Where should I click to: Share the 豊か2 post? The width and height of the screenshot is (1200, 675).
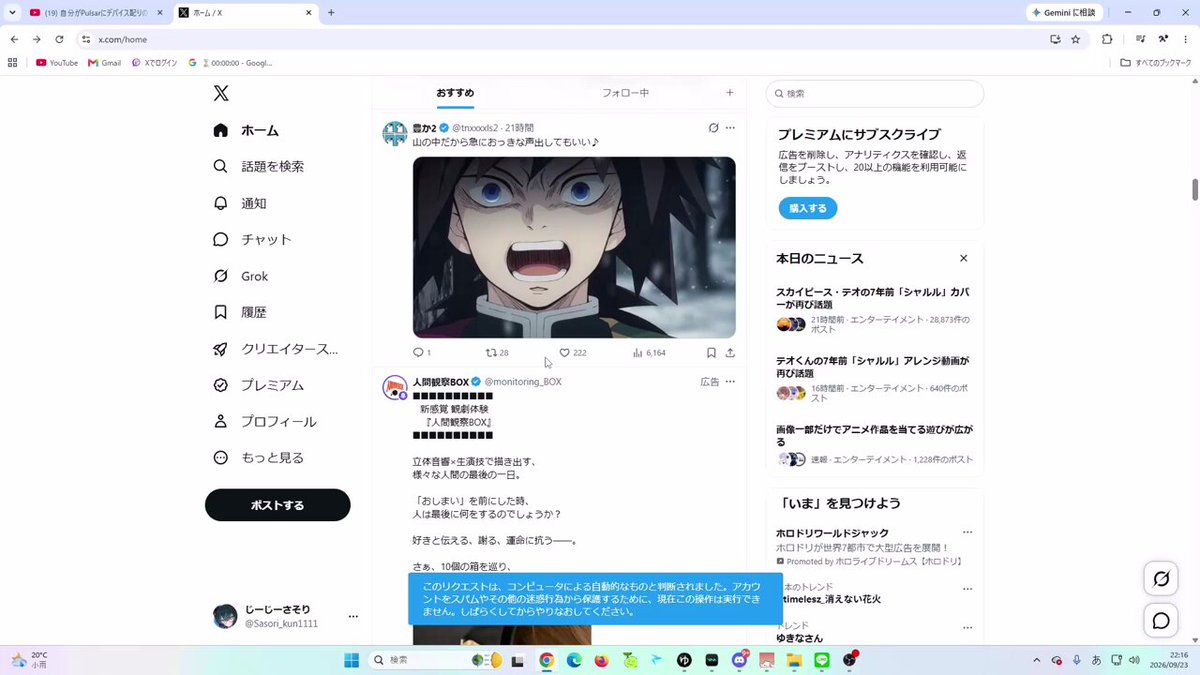tap(730, 353)
